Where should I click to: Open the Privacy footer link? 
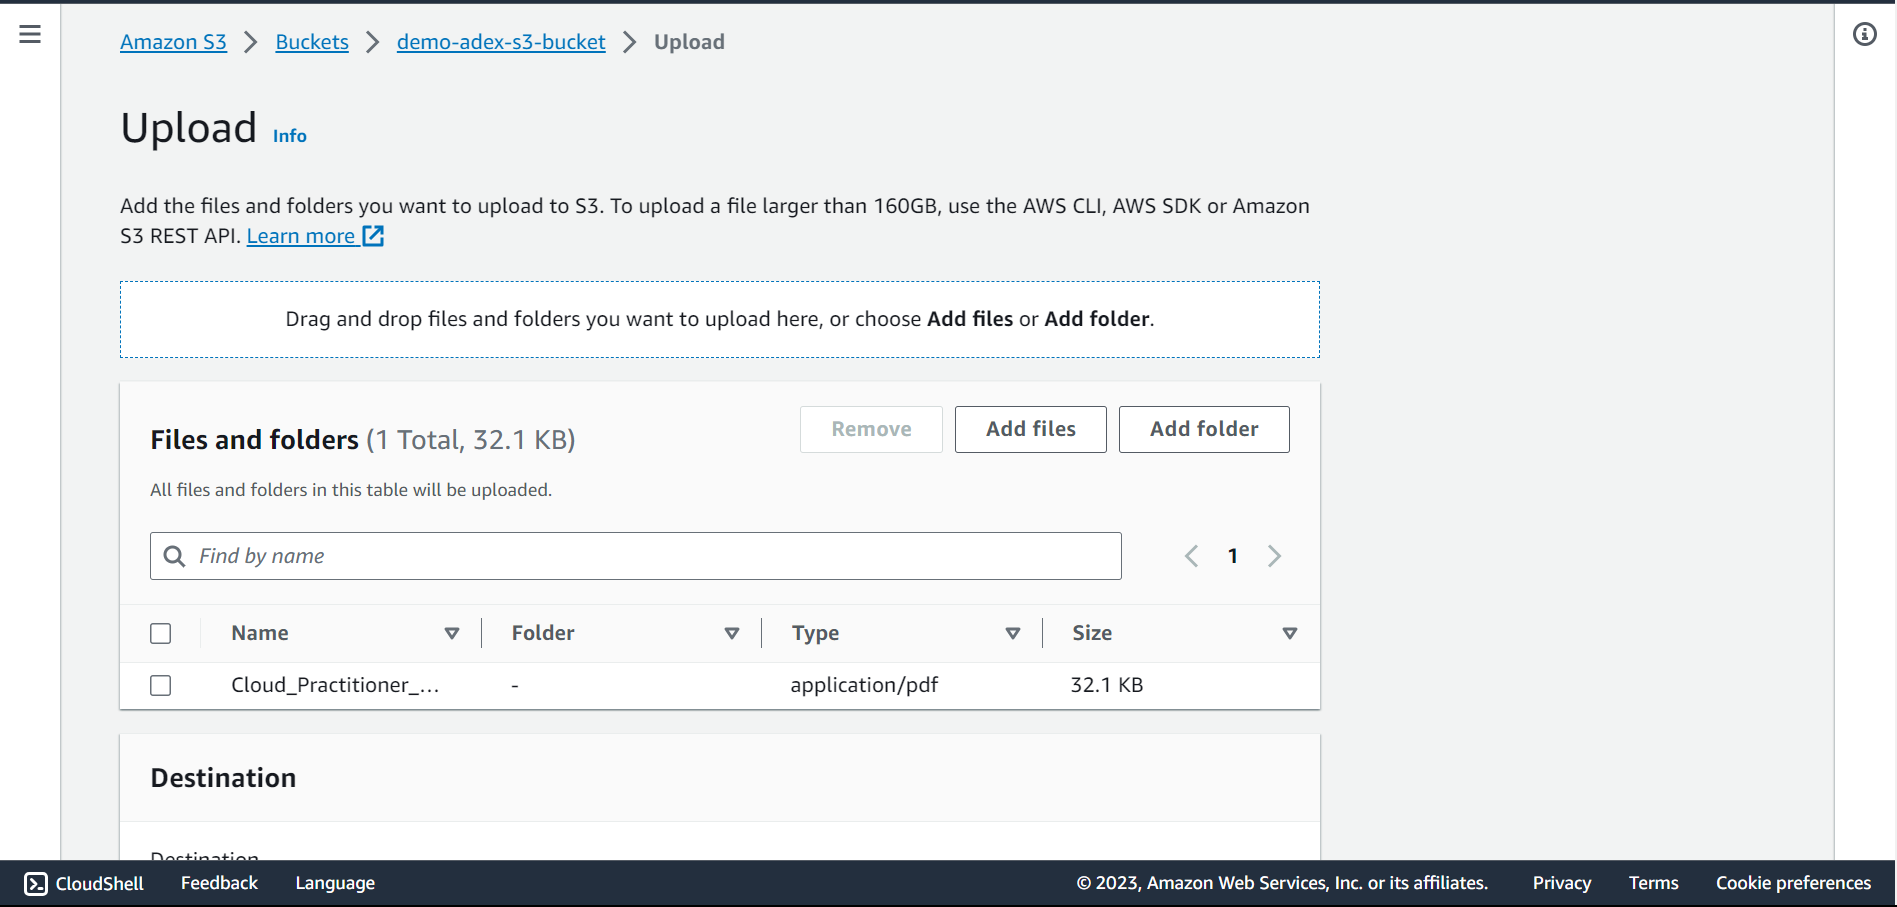point(1561,883)
